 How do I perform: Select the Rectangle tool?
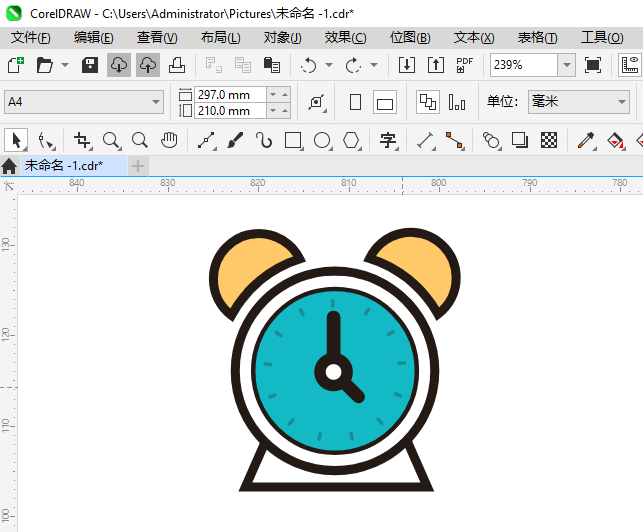tap(294, 140)
